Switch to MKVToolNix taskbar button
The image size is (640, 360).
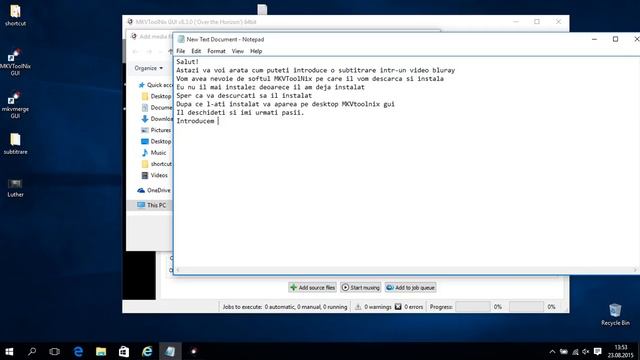pyautogui.click(x=193, y=351)
